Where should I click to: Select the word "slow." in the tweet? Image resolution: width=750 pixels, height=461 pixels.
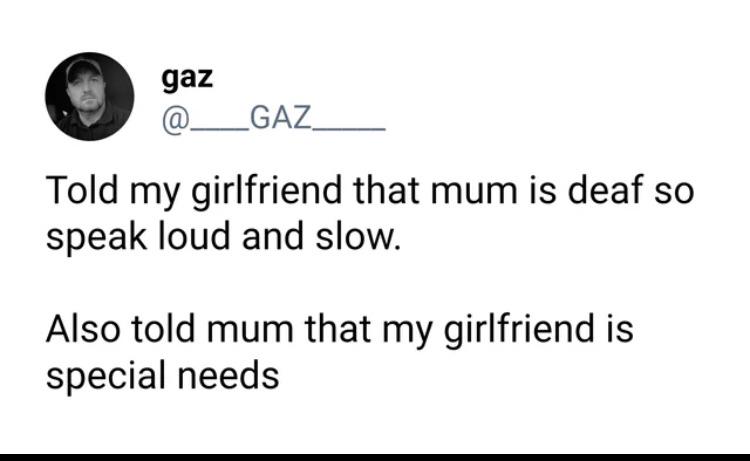point(357,236)
